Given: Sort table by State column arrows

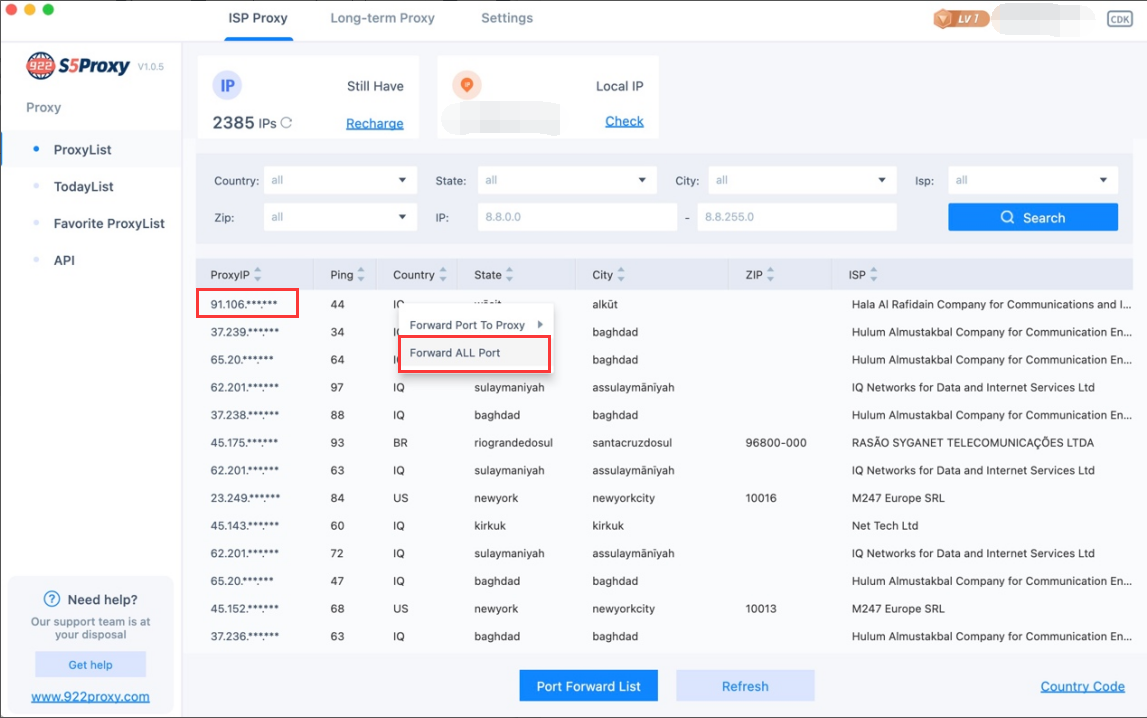Looking at the screenshot, I should (x=509, y=275).
